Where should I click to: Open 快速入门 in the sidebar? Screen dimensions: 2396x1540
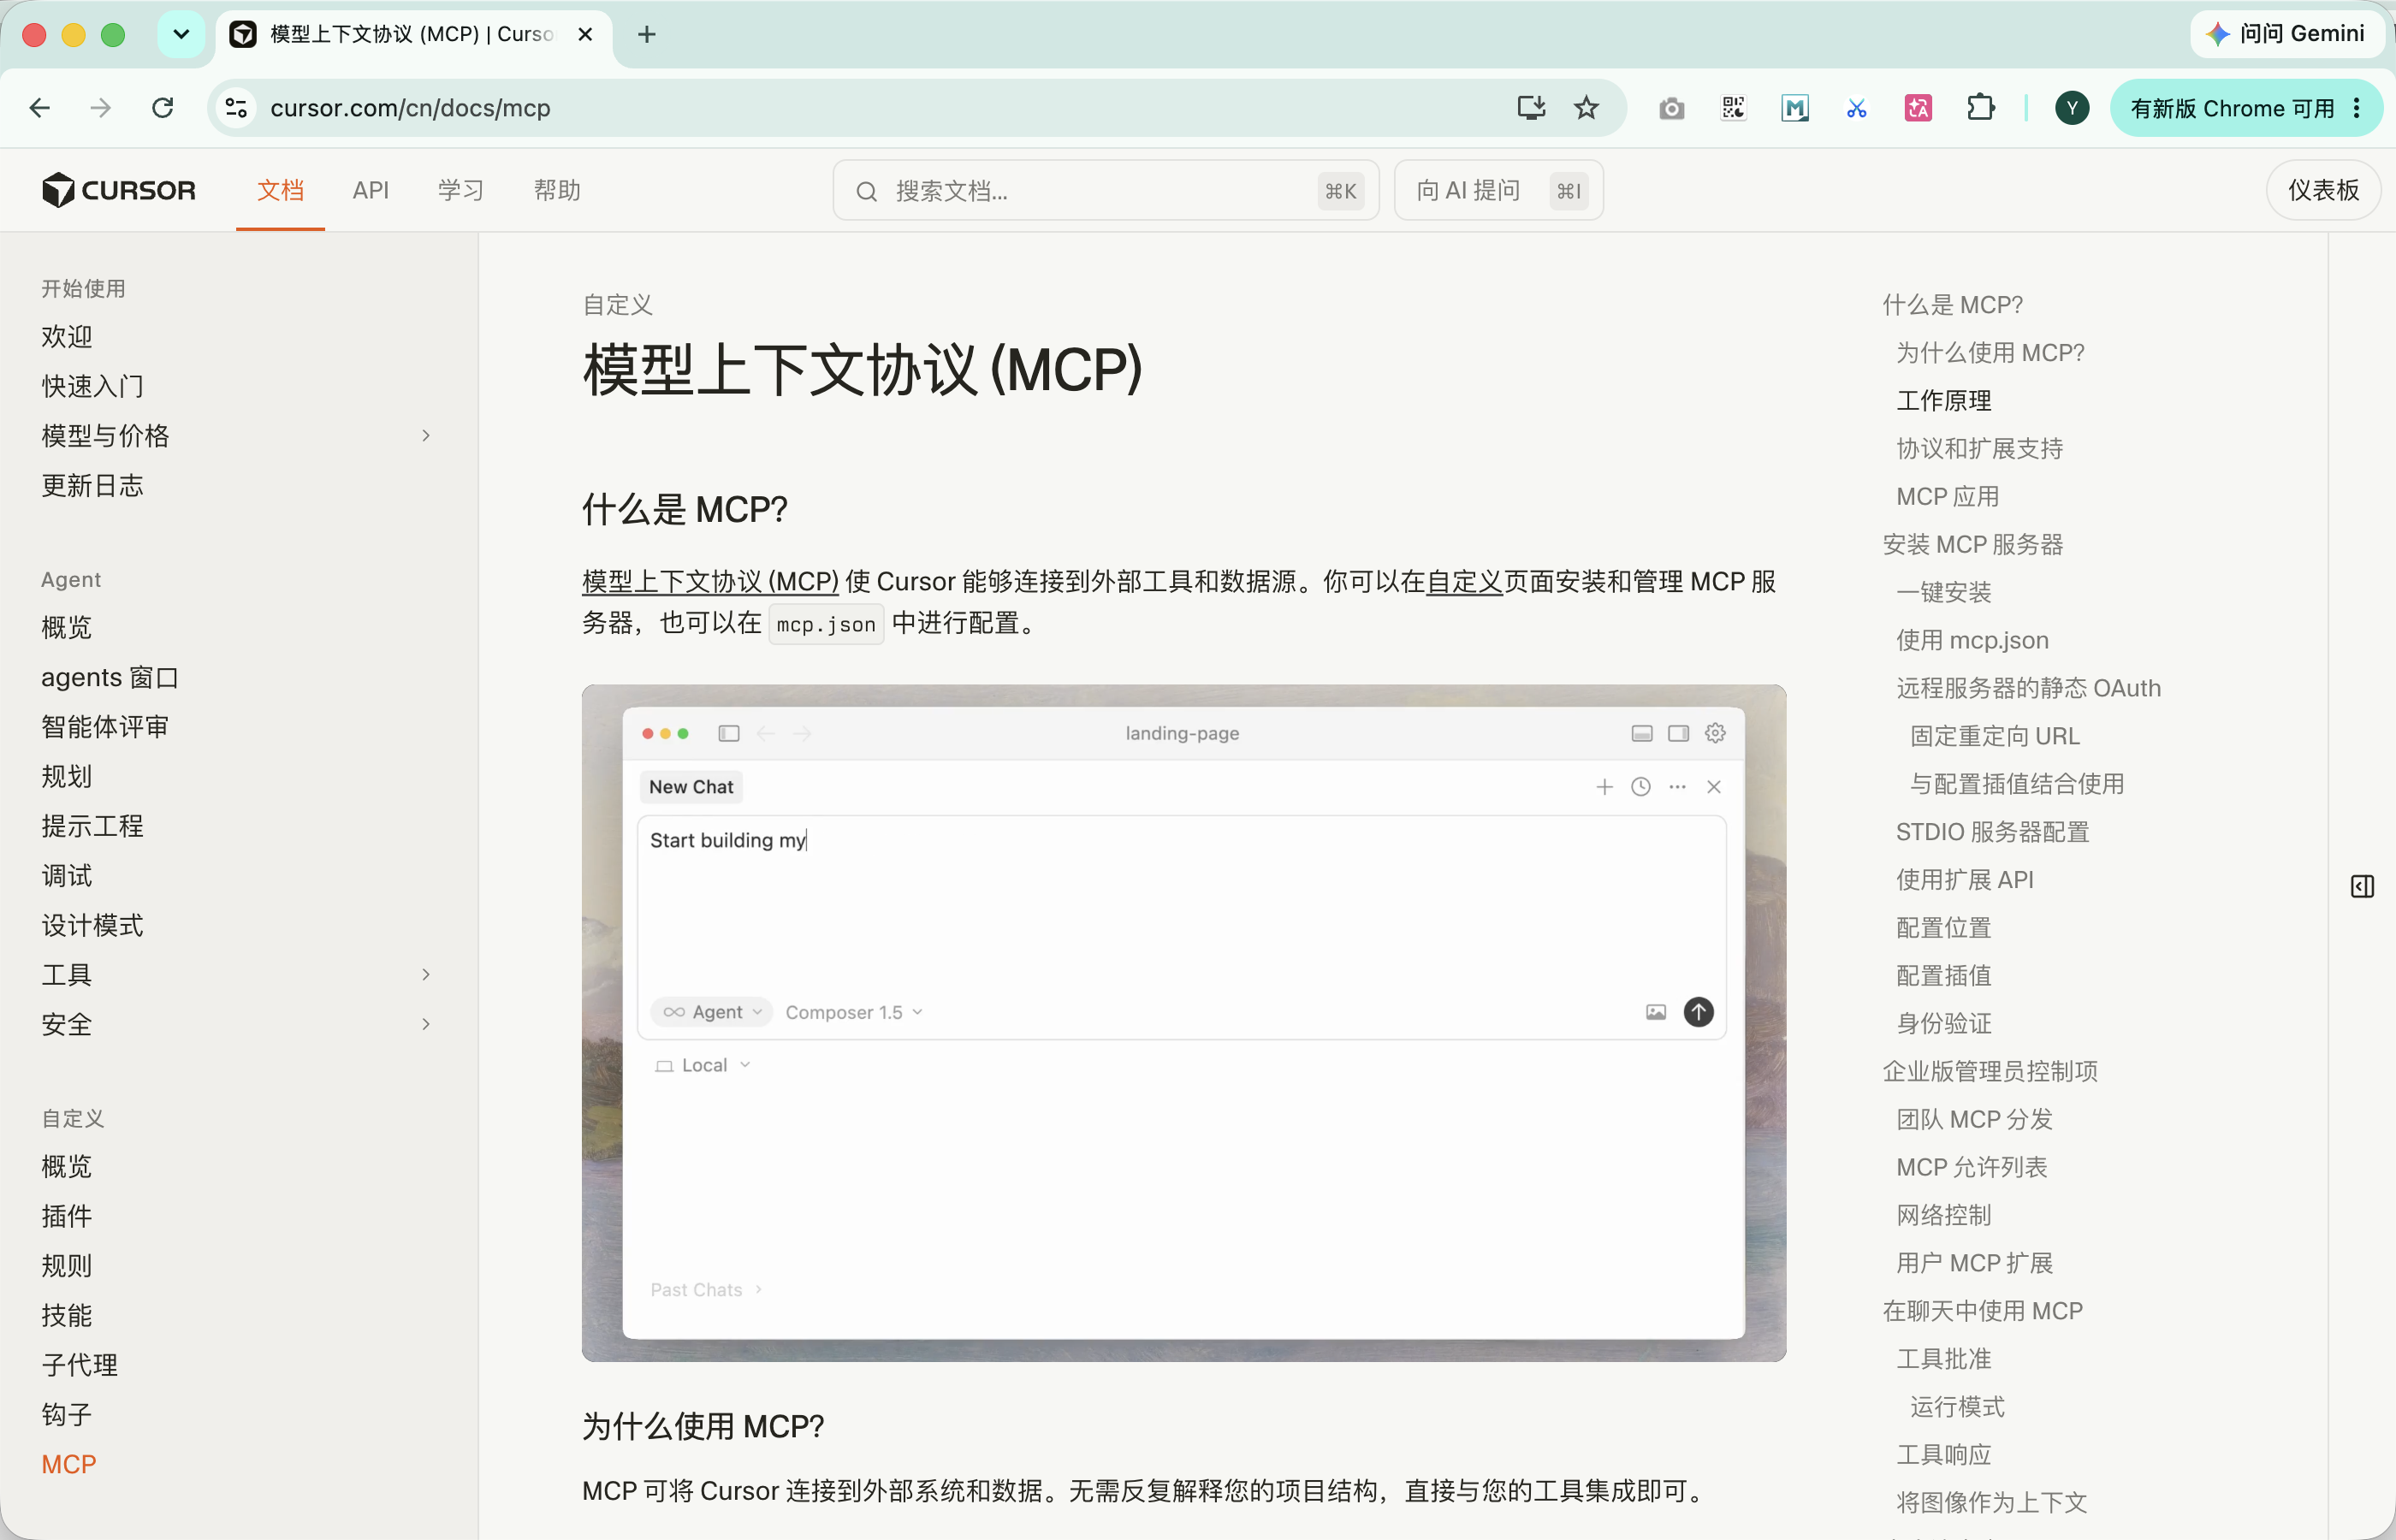(93, 386)
